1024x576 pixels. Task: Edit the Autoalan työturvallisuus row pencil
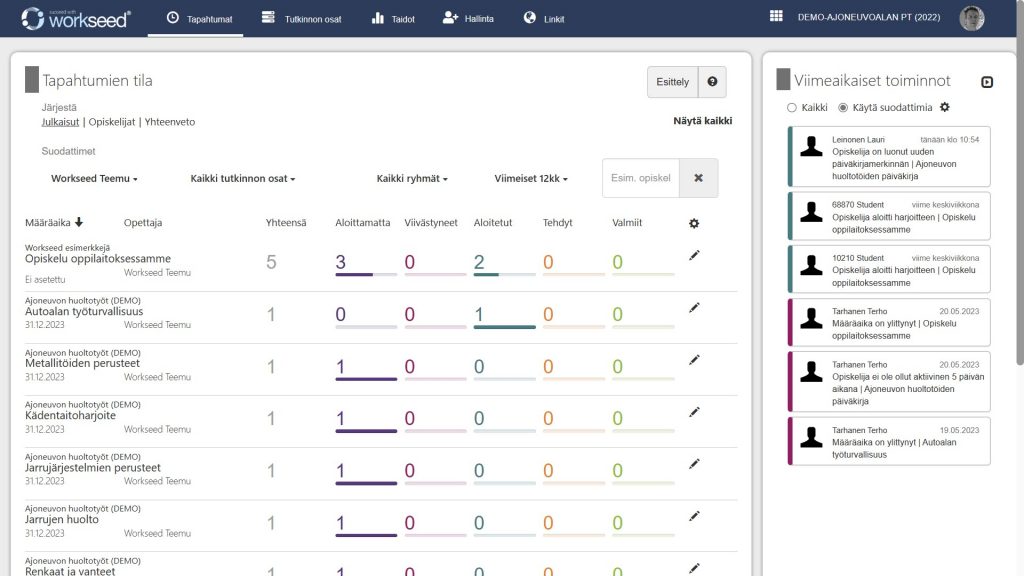694,308
